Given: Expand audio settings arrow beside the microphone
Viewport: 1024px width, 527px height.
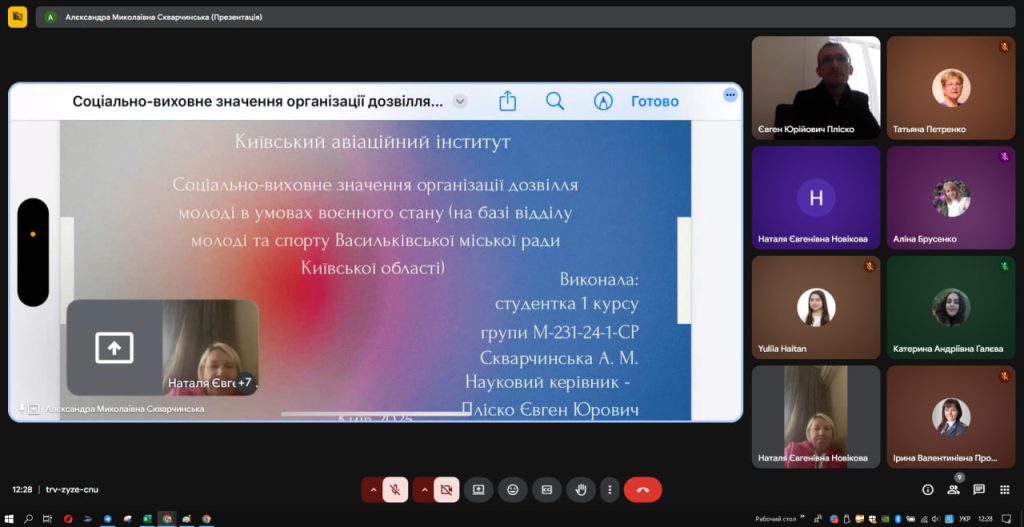Looking at the screenshot, I should pyautogui.click(x=373, y=490).
